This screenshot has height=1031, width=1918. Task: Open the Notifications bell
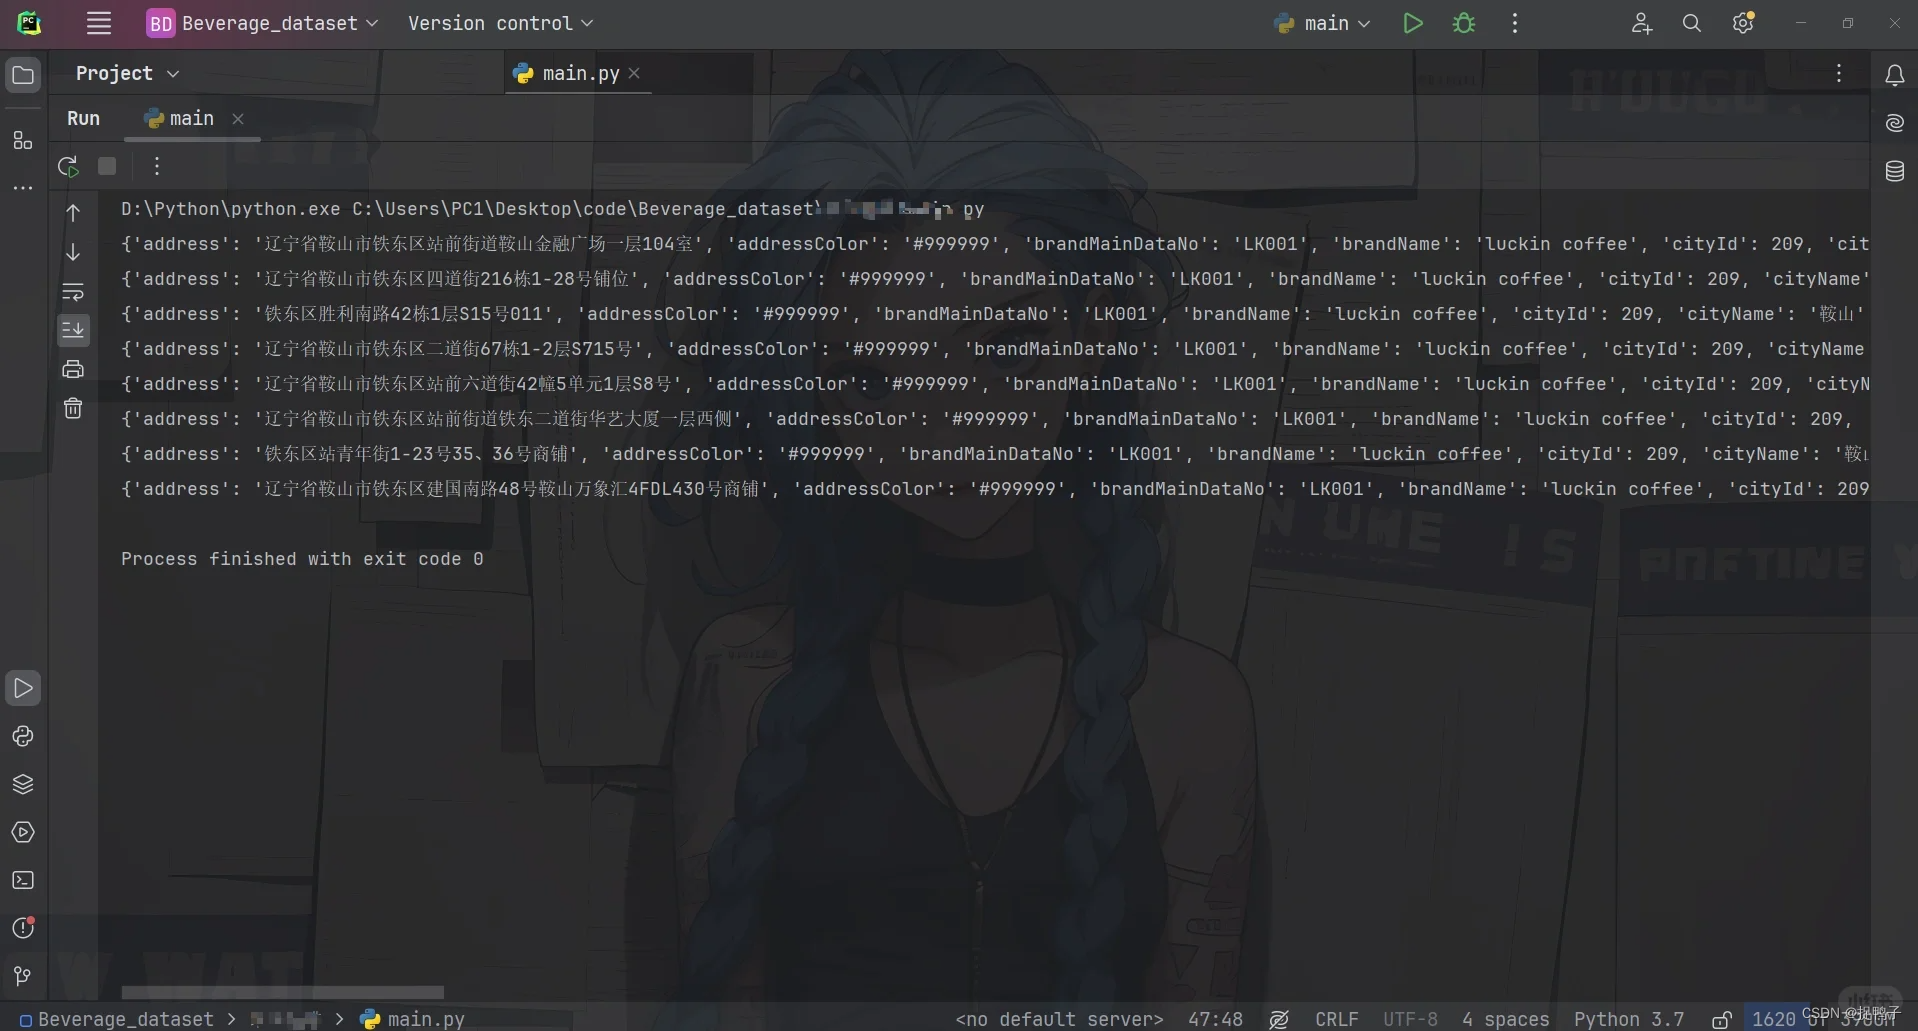(1894, 75)
